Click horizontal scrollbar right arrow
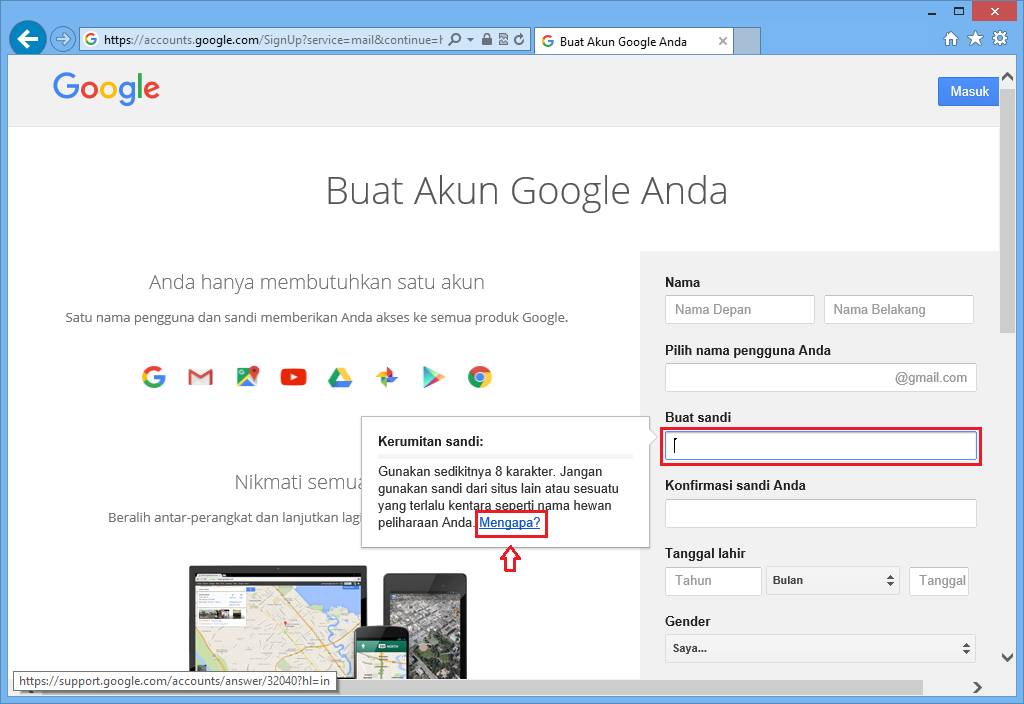1024x704 pixels. pyautogui.click(x=978, y=687)
